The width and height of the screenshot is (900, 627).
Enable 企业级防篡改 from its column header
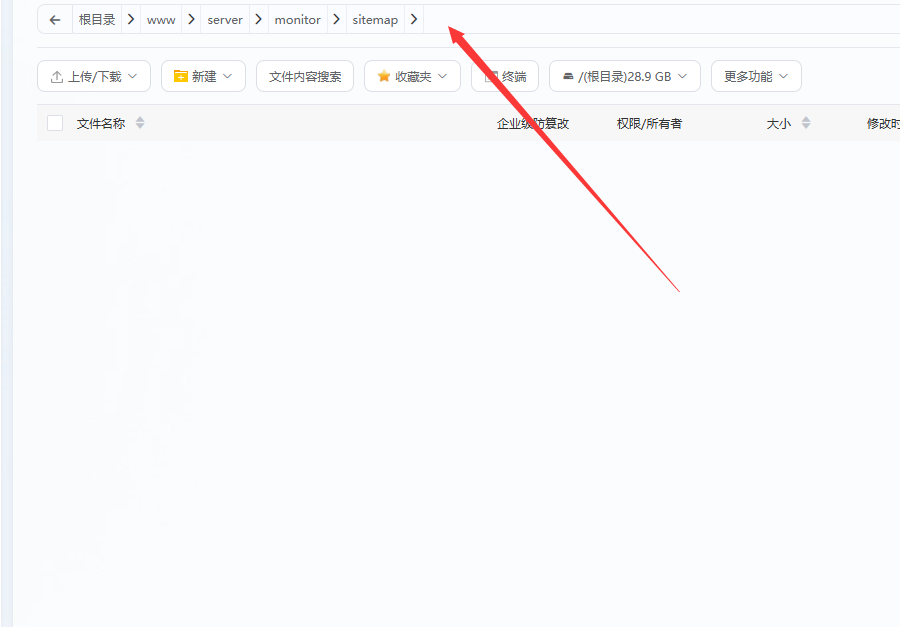pos(530,123)
